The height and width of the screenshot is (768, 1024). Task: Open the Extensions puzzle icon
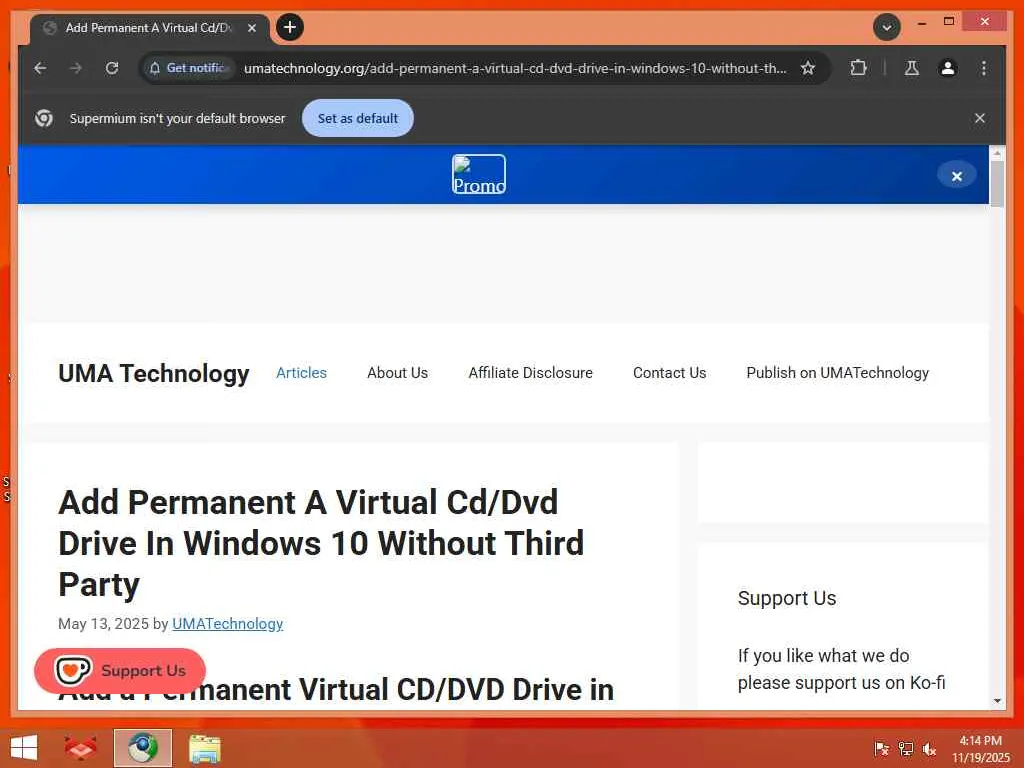pos(858,68)
